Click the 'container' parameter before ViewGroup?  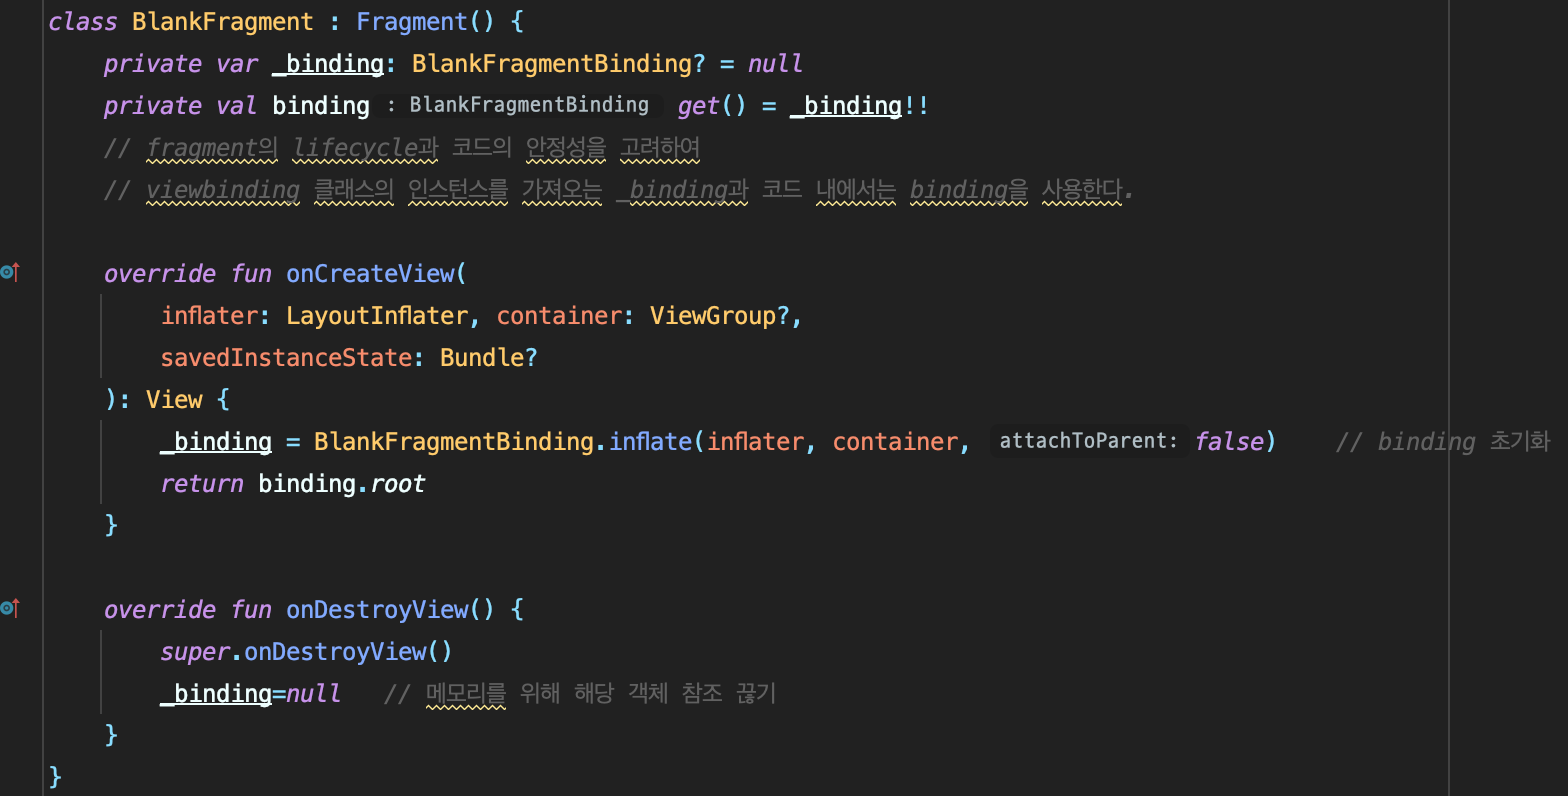(x=559, y=316)
